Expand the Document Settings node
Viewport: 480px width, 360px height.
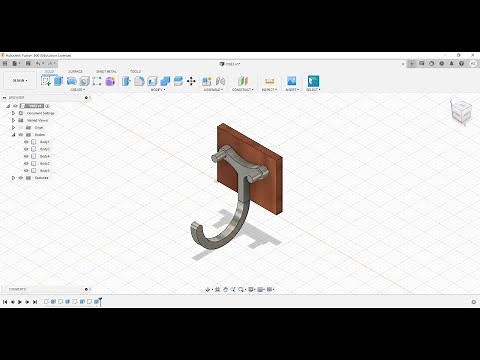(x=13, y=113)
